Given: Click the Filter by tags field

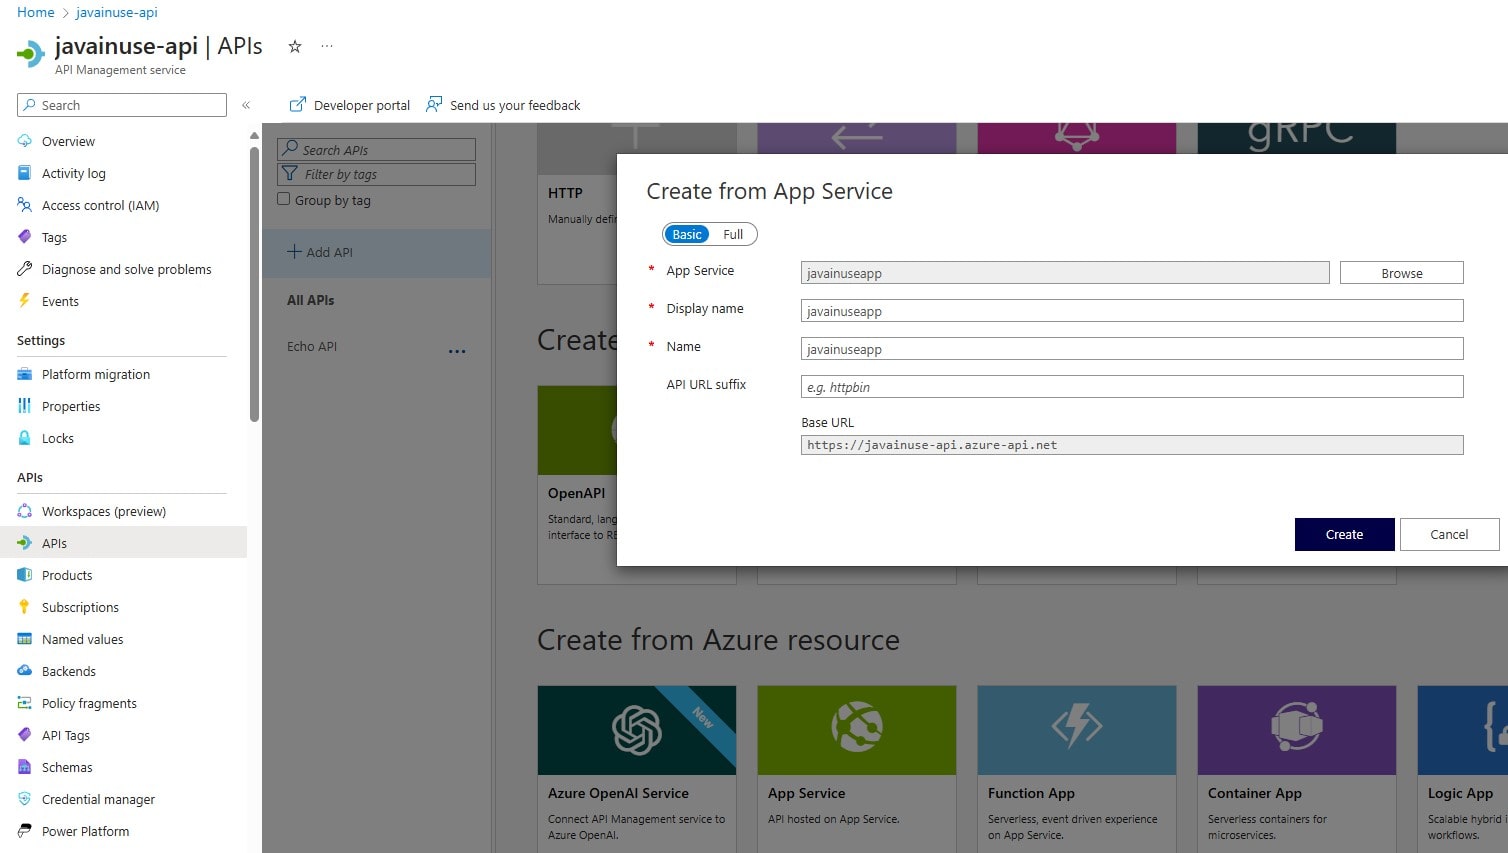Looking at the screenshot, I should coord(376,174).
